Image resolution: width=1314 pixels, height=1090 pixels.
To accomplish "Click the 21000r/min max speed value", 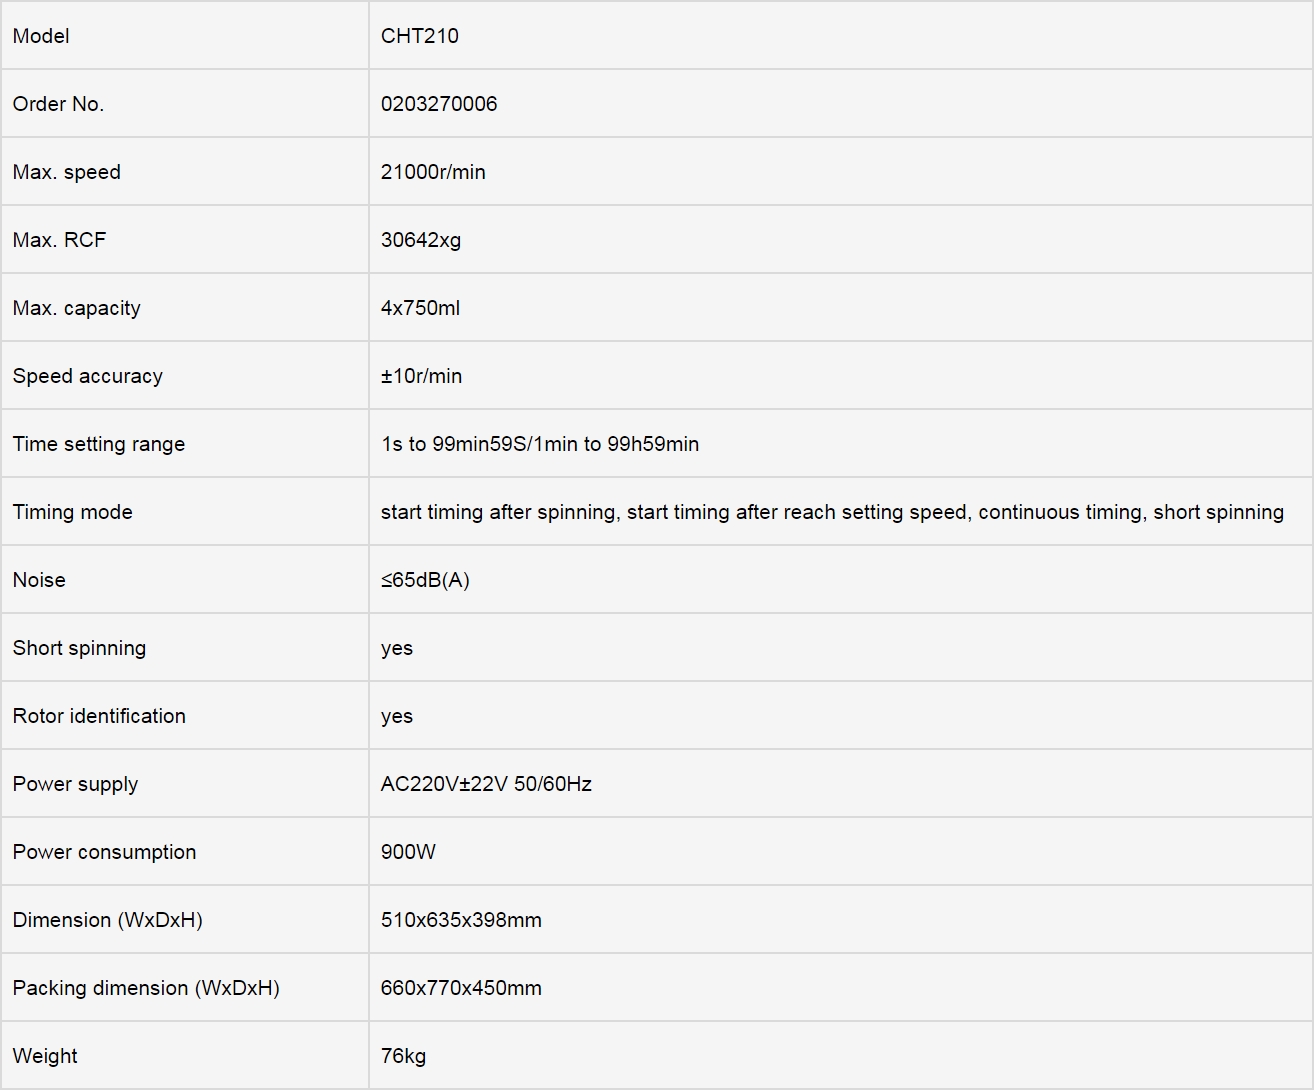I will pos(433,172).
